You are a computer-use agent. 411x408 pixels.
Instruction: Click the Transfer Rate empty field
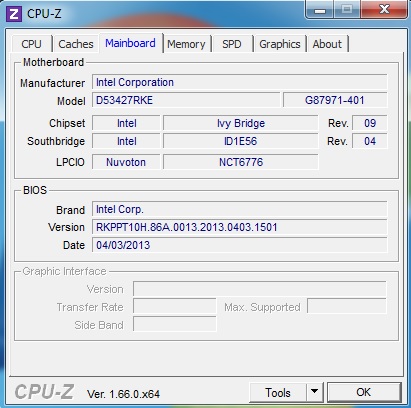click(x=175, y=306)
